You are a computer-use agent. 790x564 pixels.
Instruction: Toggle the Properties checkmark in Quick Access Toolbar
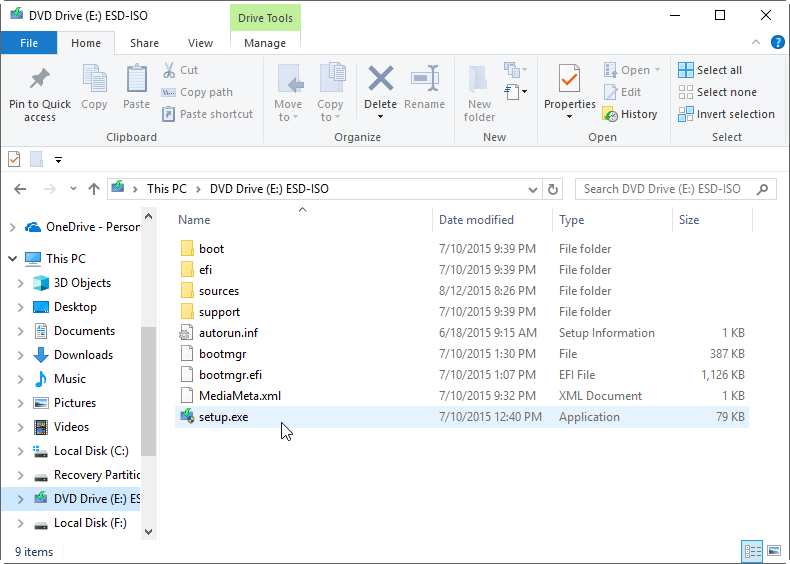[x=14, y=159]
